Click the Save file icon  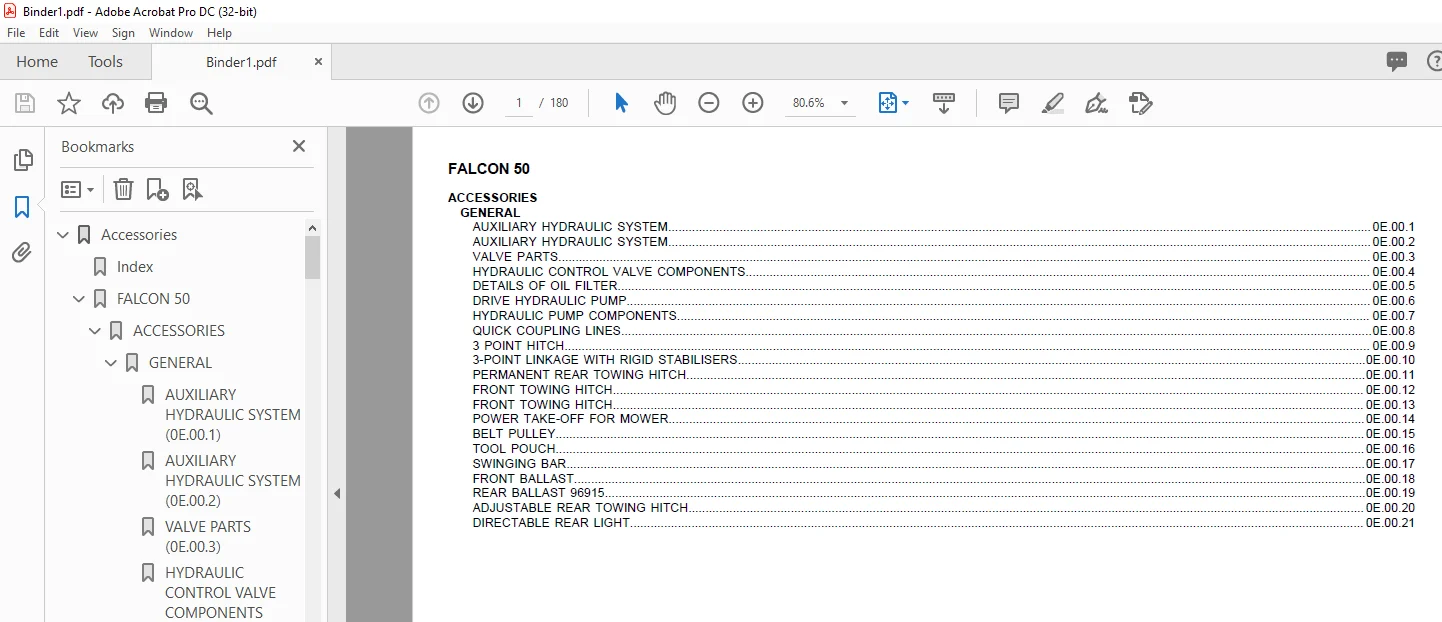25,103
